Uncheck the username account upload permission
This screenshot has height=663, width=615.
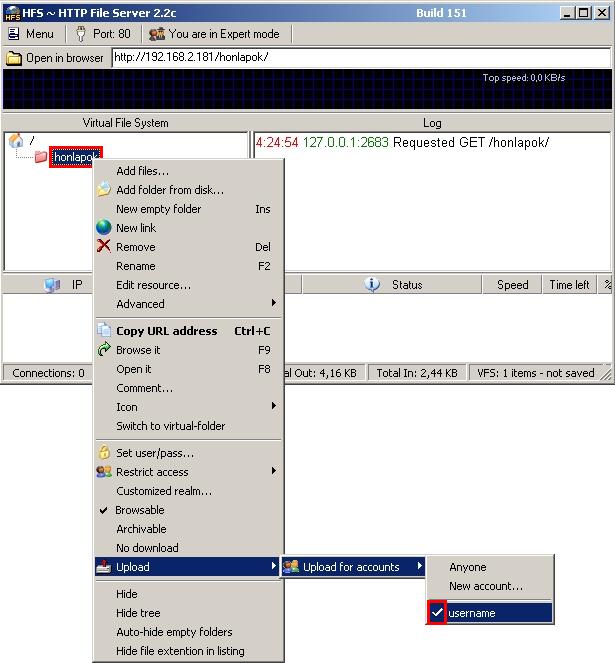click(490, 613)
